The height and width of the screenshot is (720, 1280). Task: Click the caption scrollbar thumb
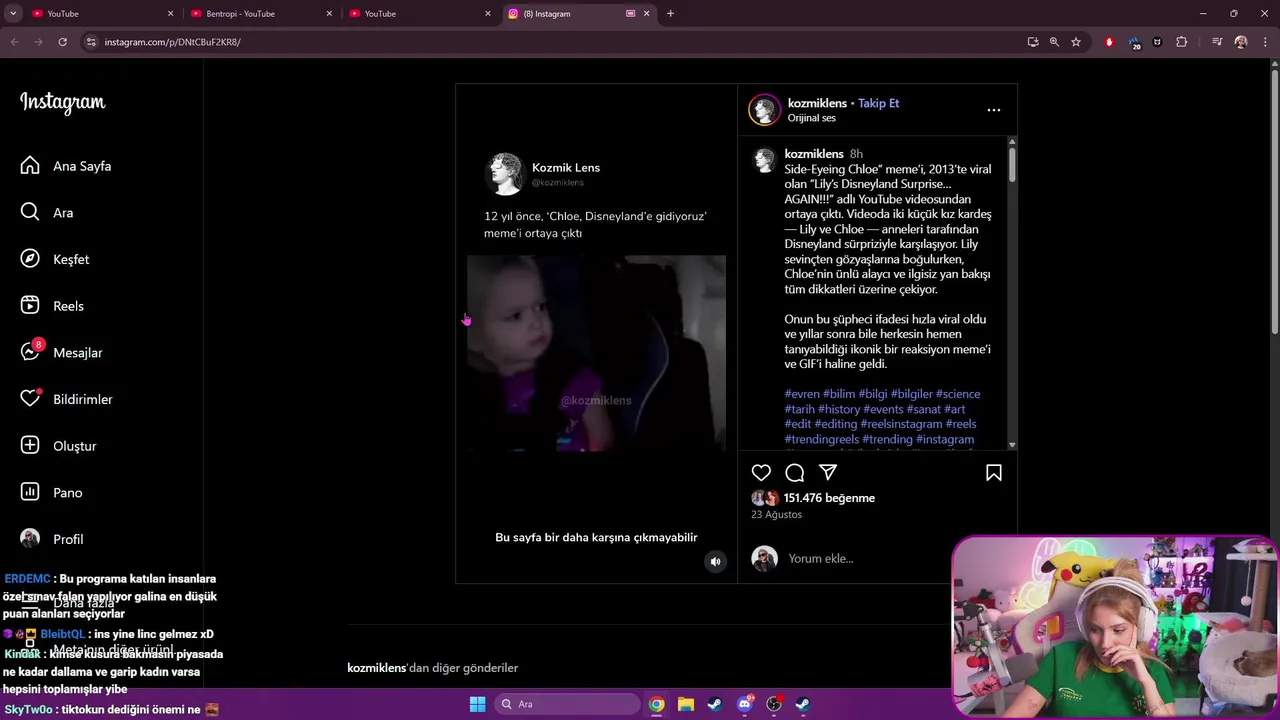1012,163
